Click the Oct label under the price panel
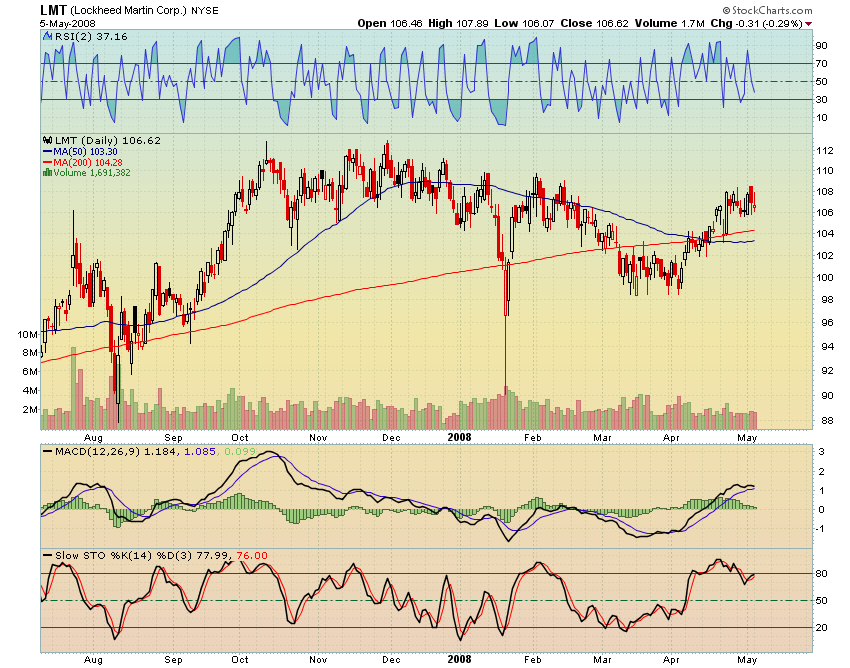Screen dimensions: 850x668 [x=240, y=438]
